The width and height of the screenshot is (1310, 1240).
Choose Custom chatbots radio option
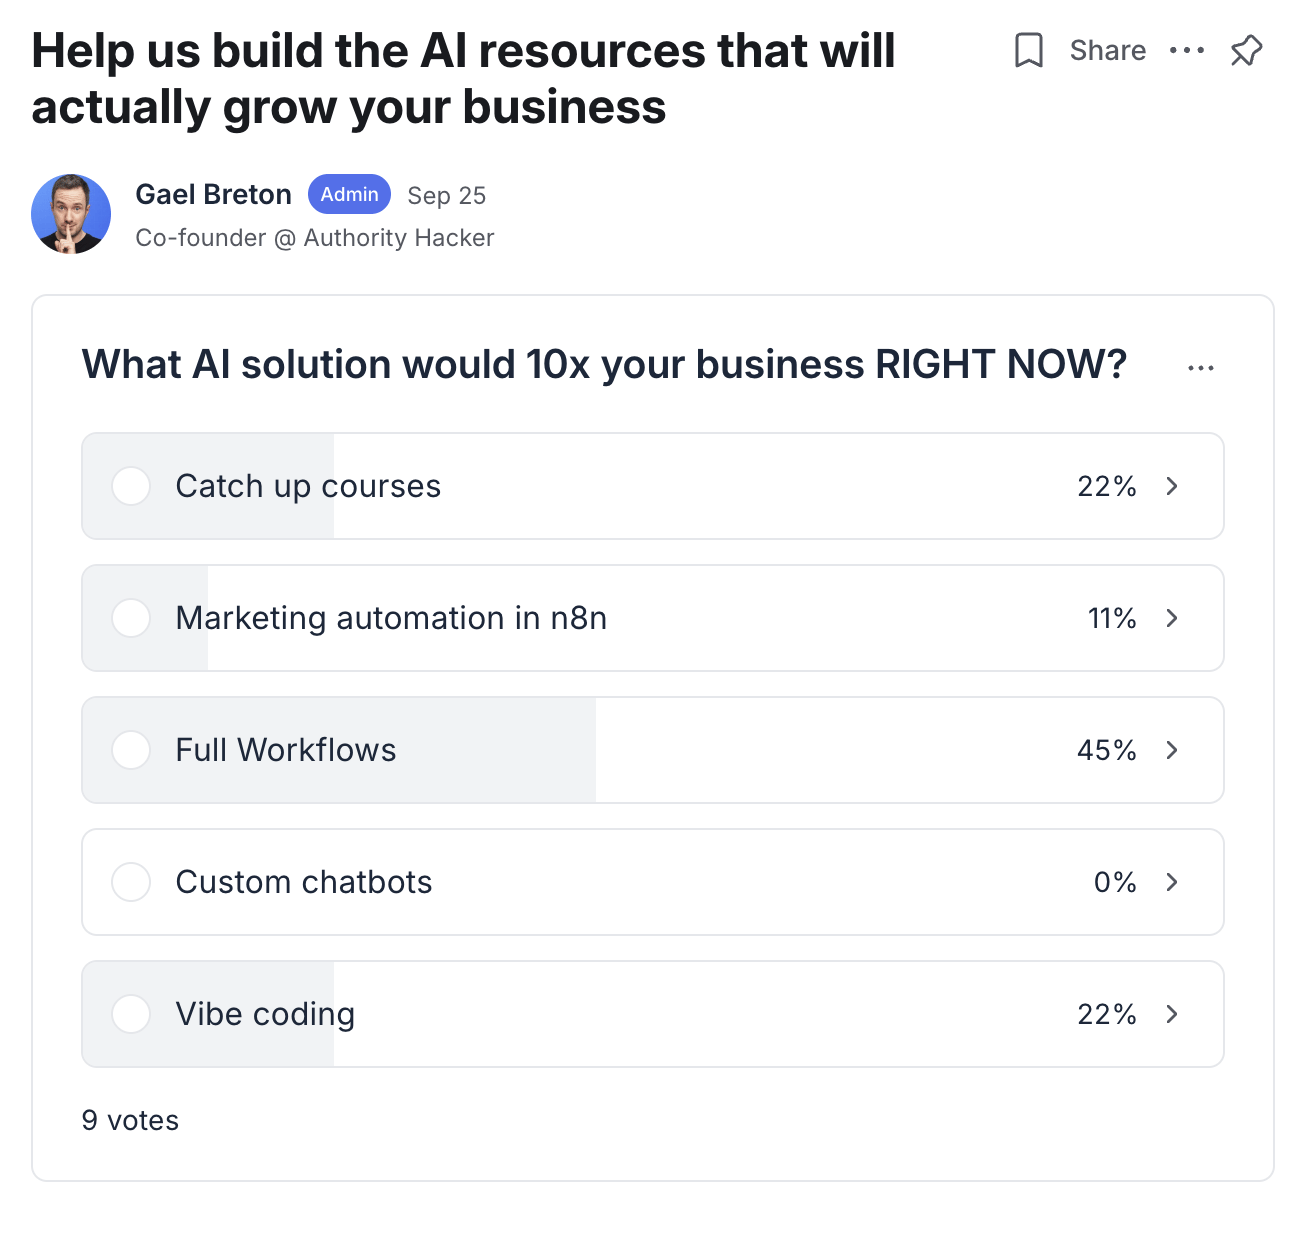[x=131, y=882]
